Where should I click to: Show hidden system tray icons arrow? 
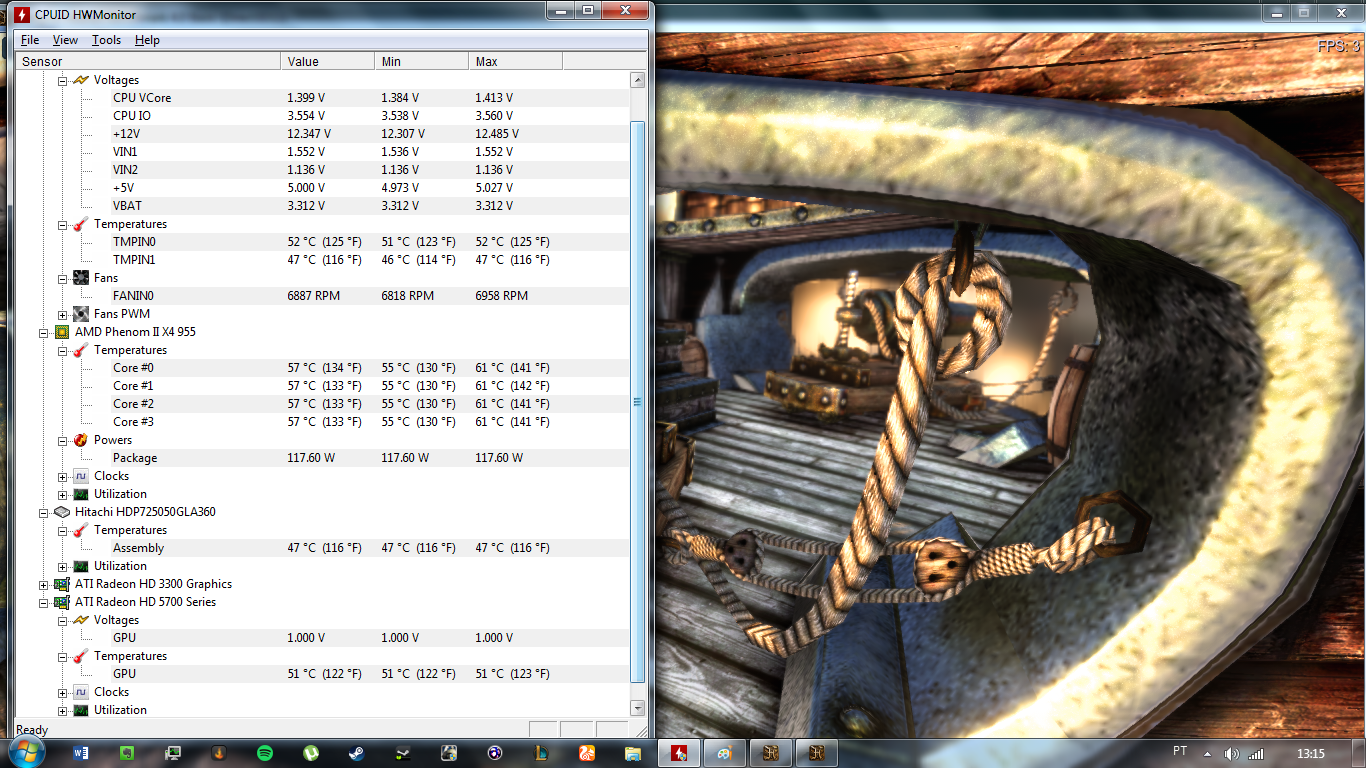click(1207, 753)
